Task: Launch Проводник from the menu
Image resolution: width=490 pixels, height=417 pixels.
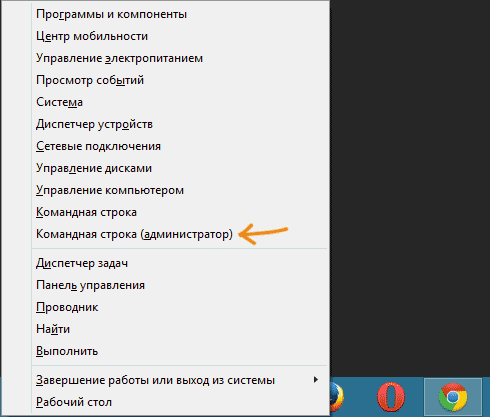Action: pos(180,307)
